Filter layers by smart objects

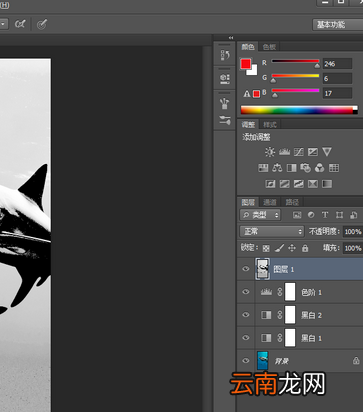coord(354,215)
